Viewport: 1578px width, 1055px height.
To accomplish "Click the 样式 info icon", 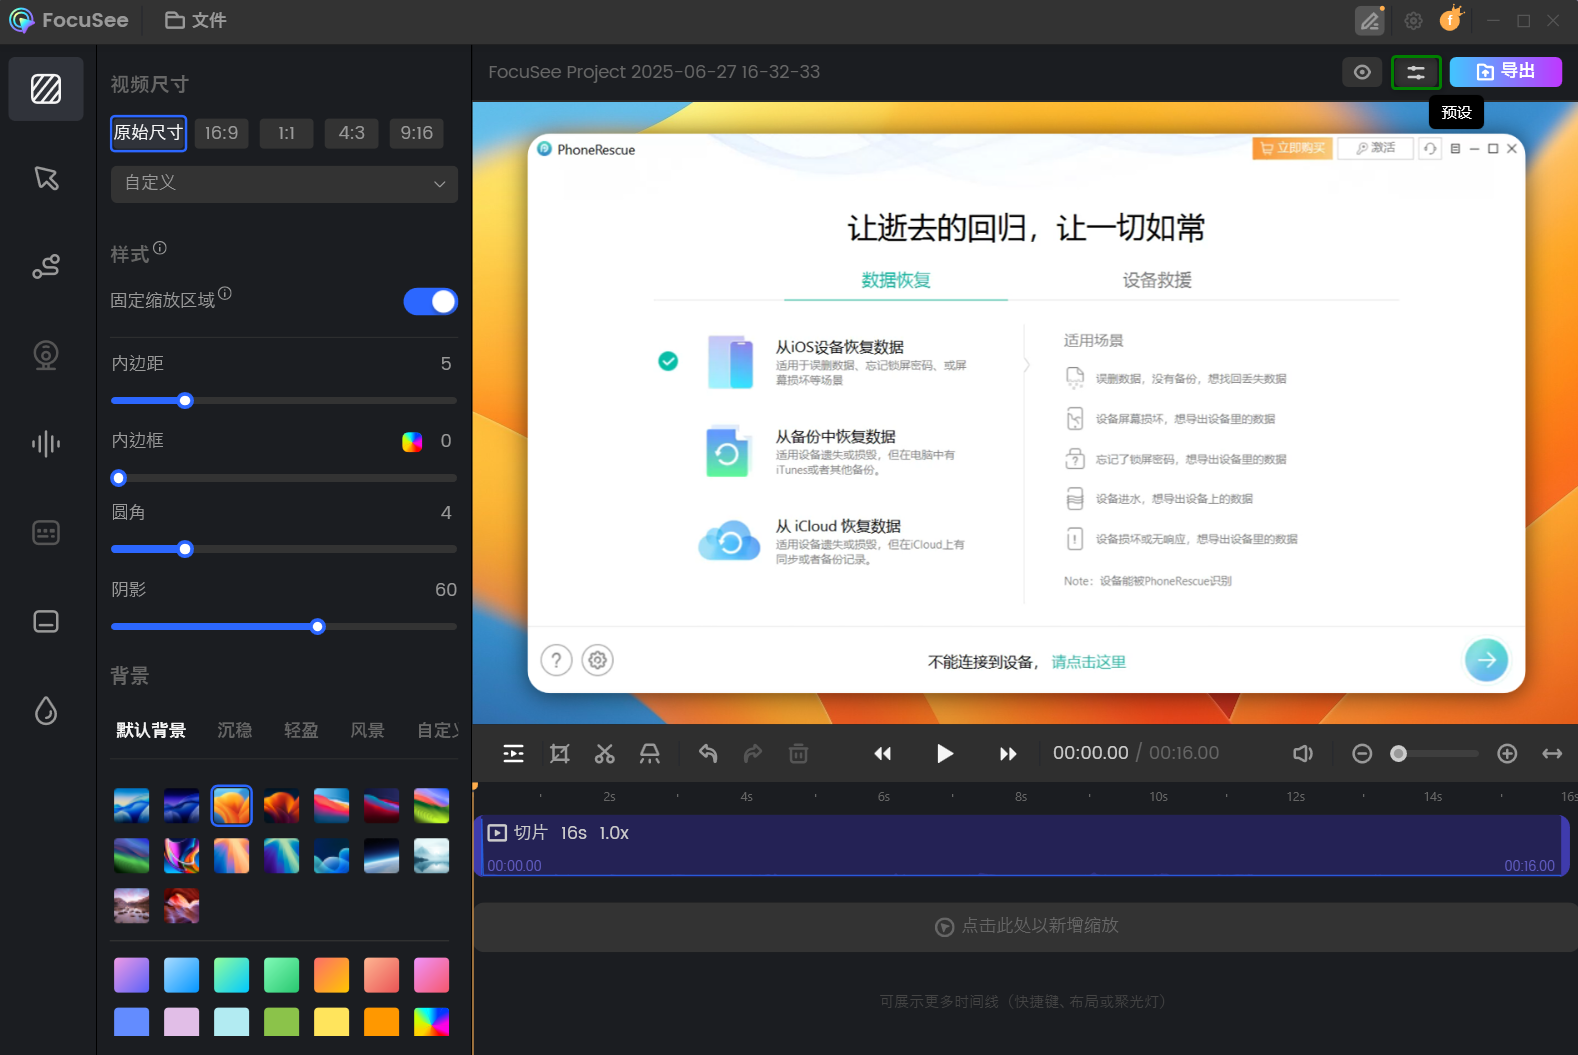I will coord(160,248).
